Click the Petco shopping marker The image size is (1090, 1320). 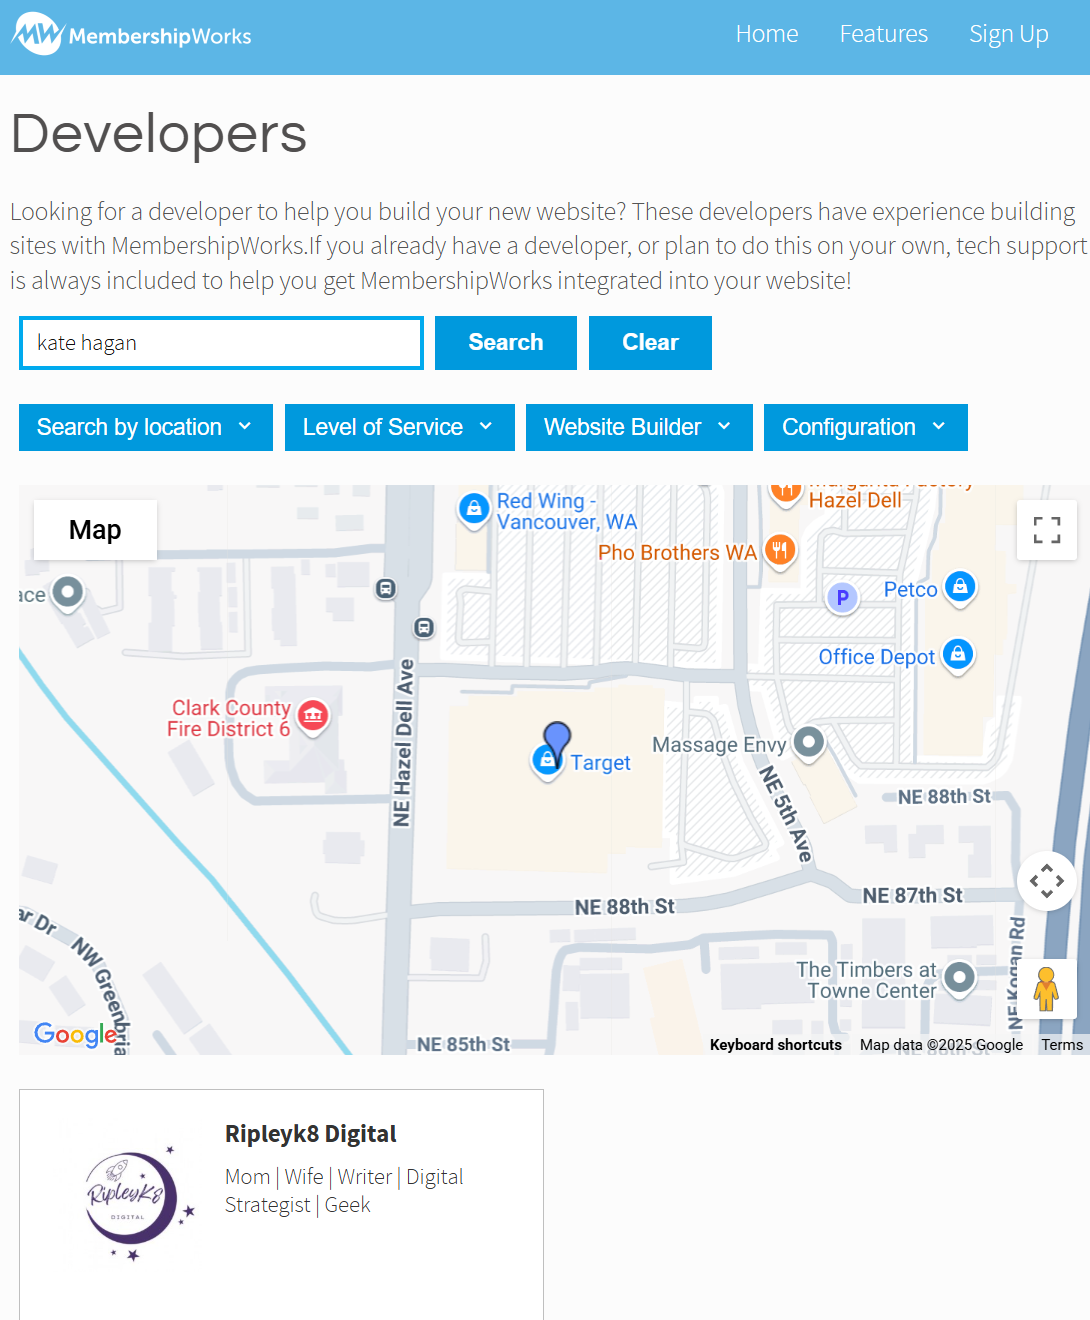click(960, 587)
